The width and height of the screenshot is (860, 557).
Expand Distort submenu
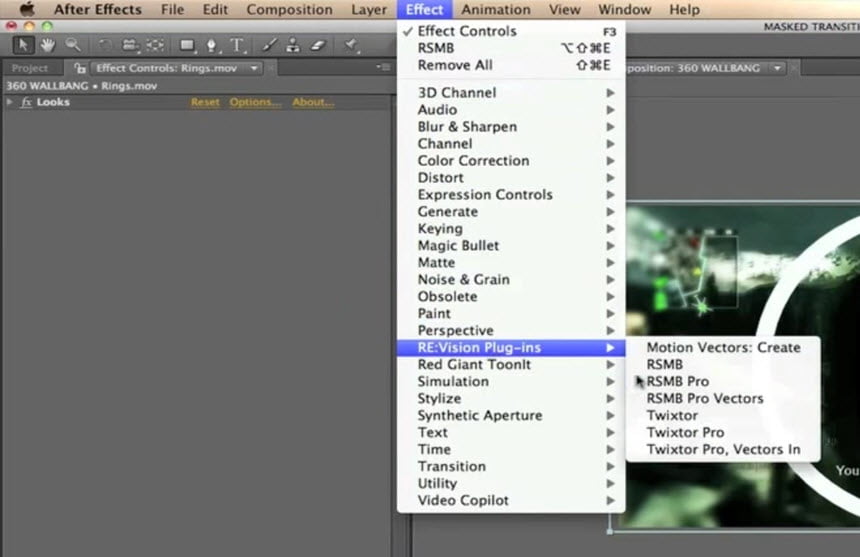point(511,178)
